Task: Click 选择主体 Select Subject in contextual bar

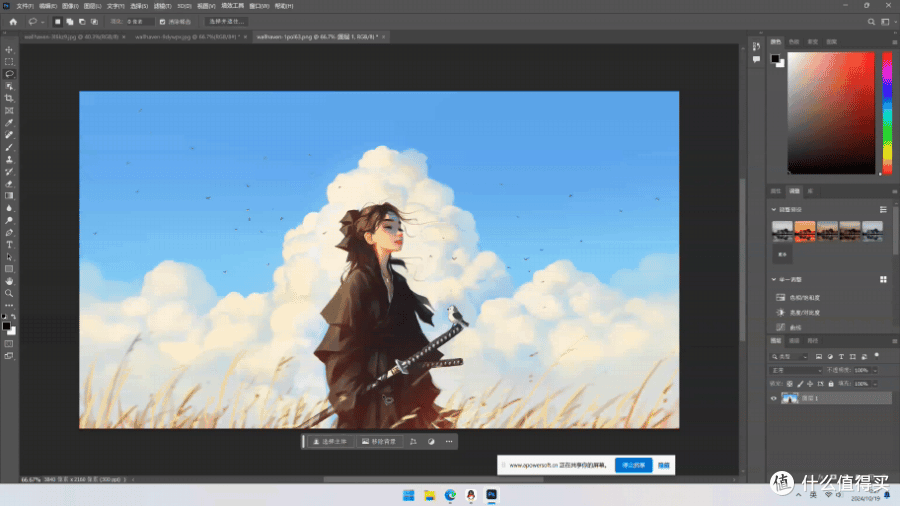Action: pyautogui.click(x=329, y=442)
